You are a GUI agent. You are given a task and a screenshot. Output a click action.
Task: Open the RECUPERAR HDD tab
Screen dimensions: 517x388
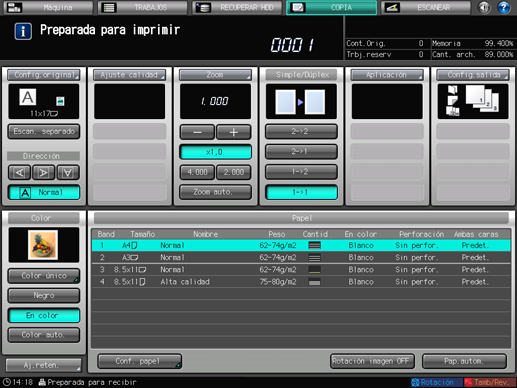click(x=237, y=7)
